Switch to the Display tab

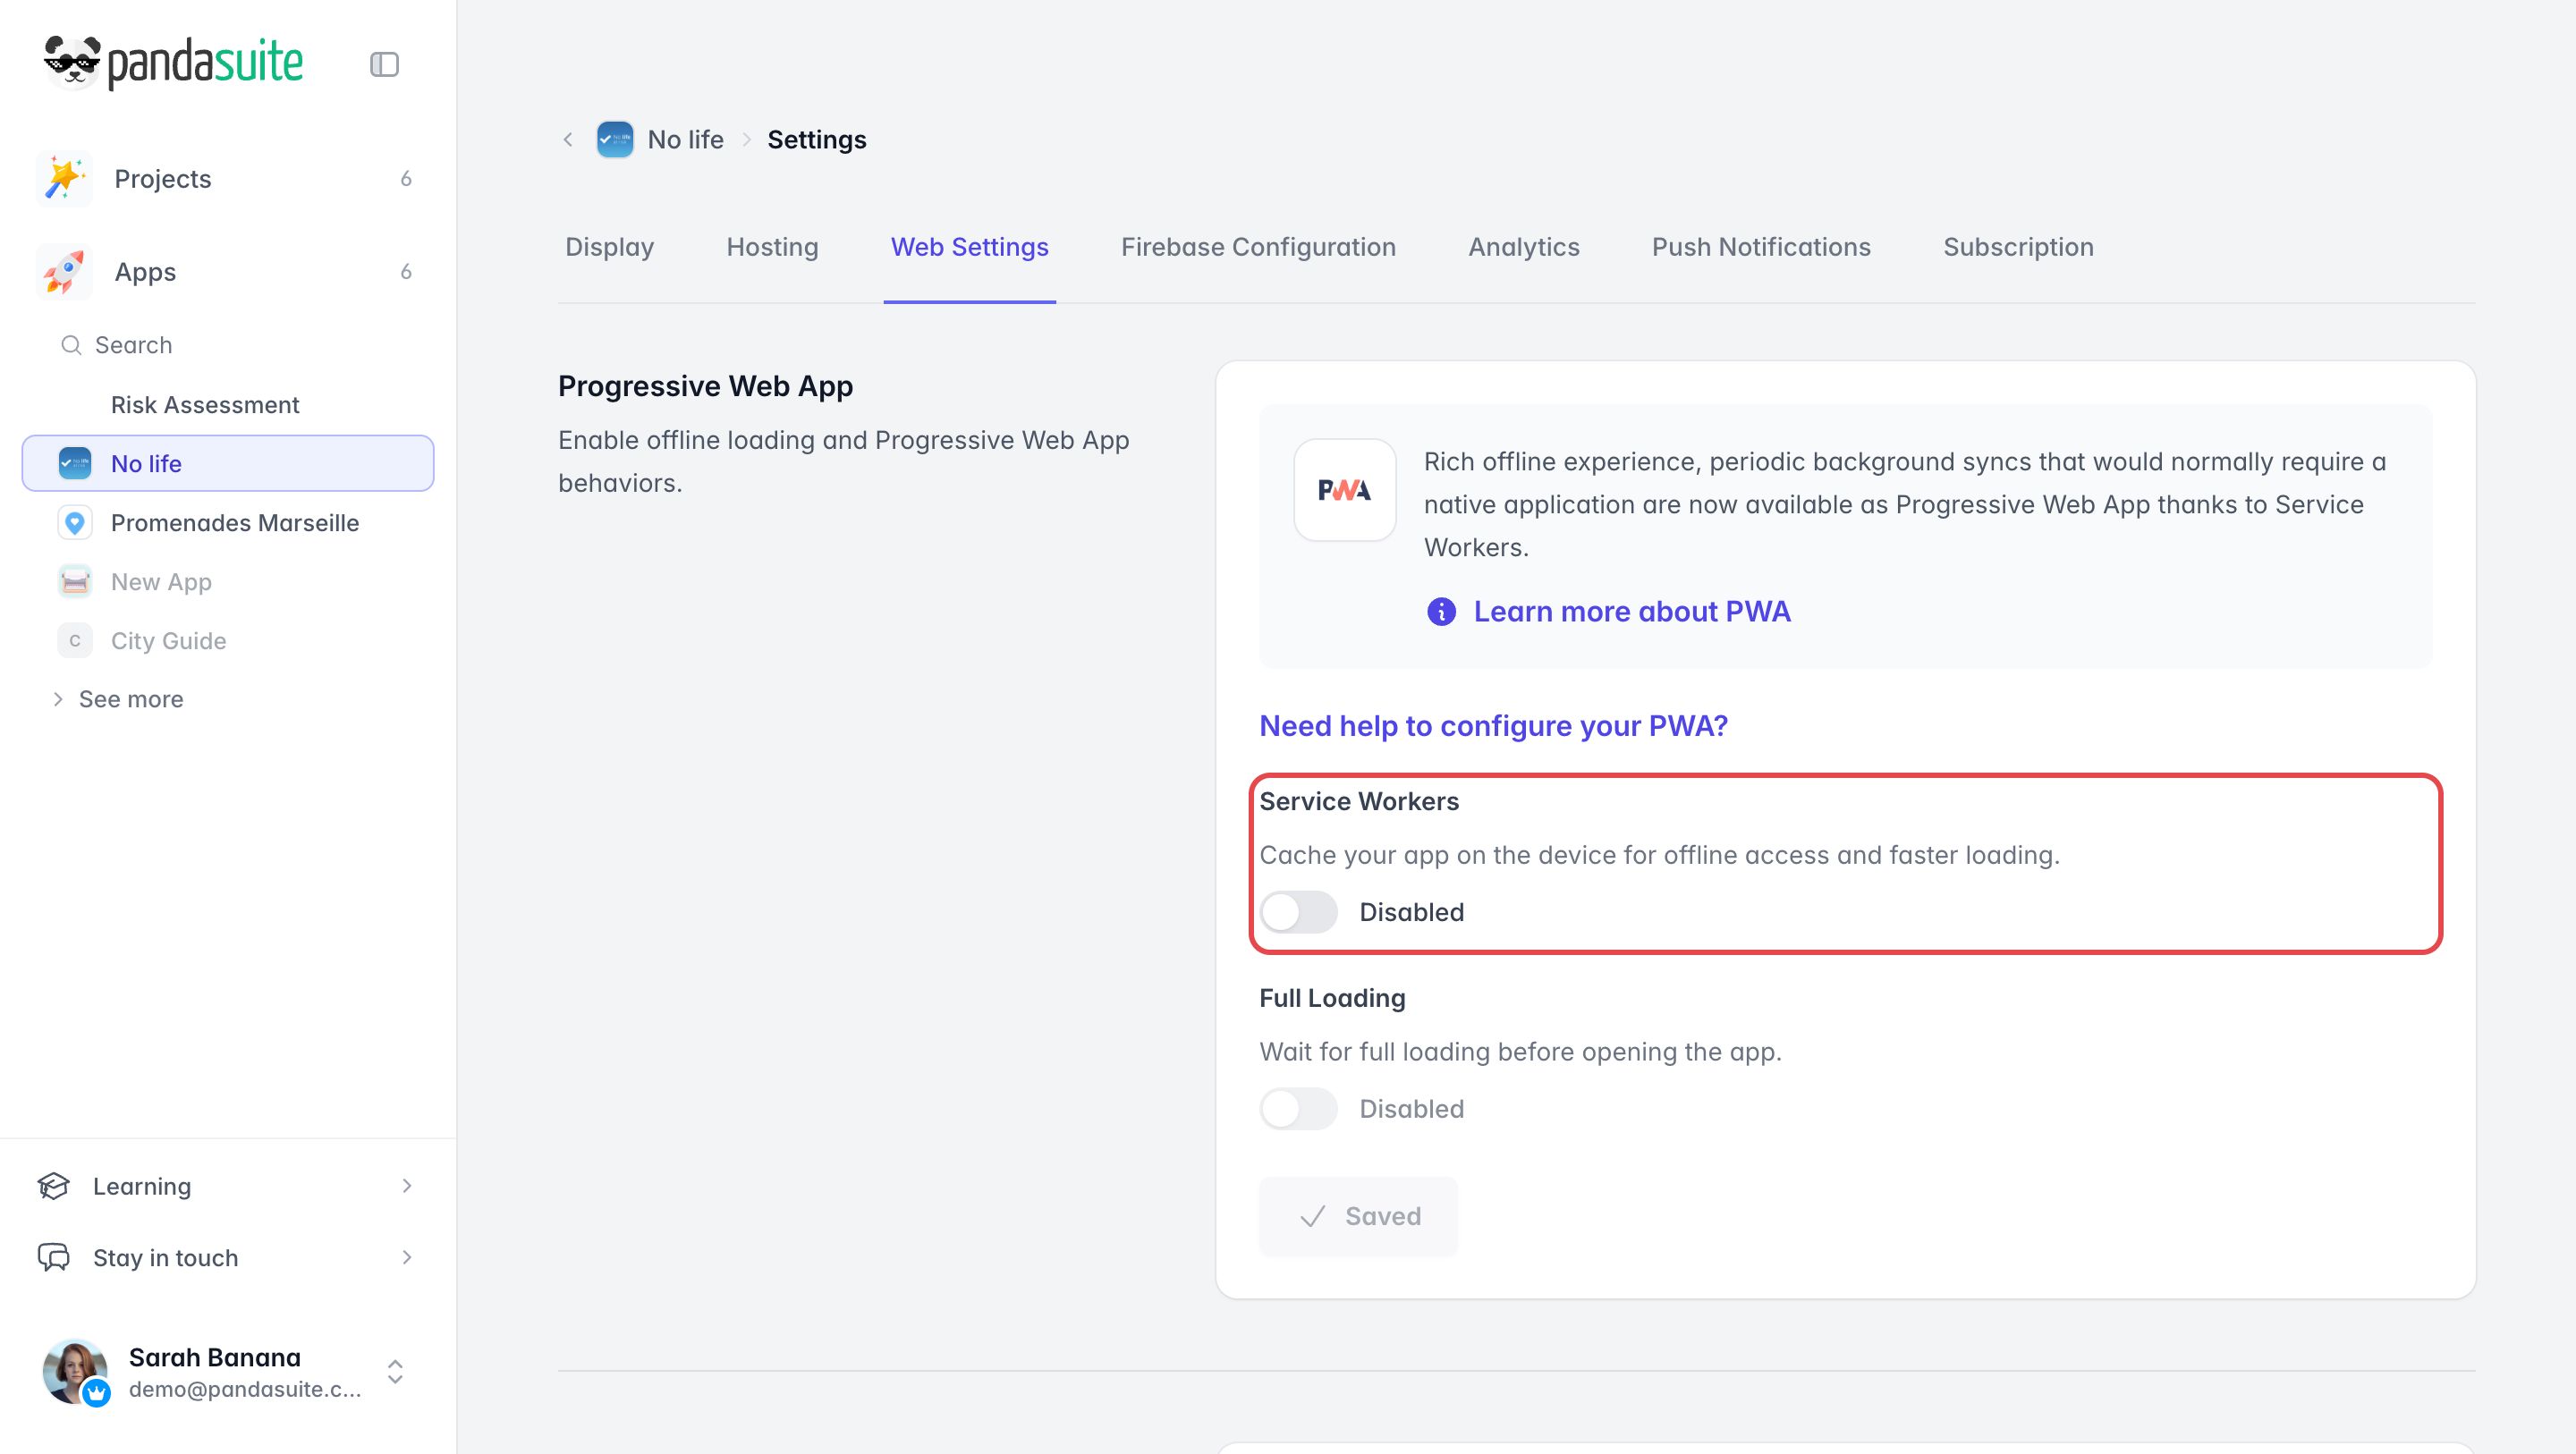[610, 247]
